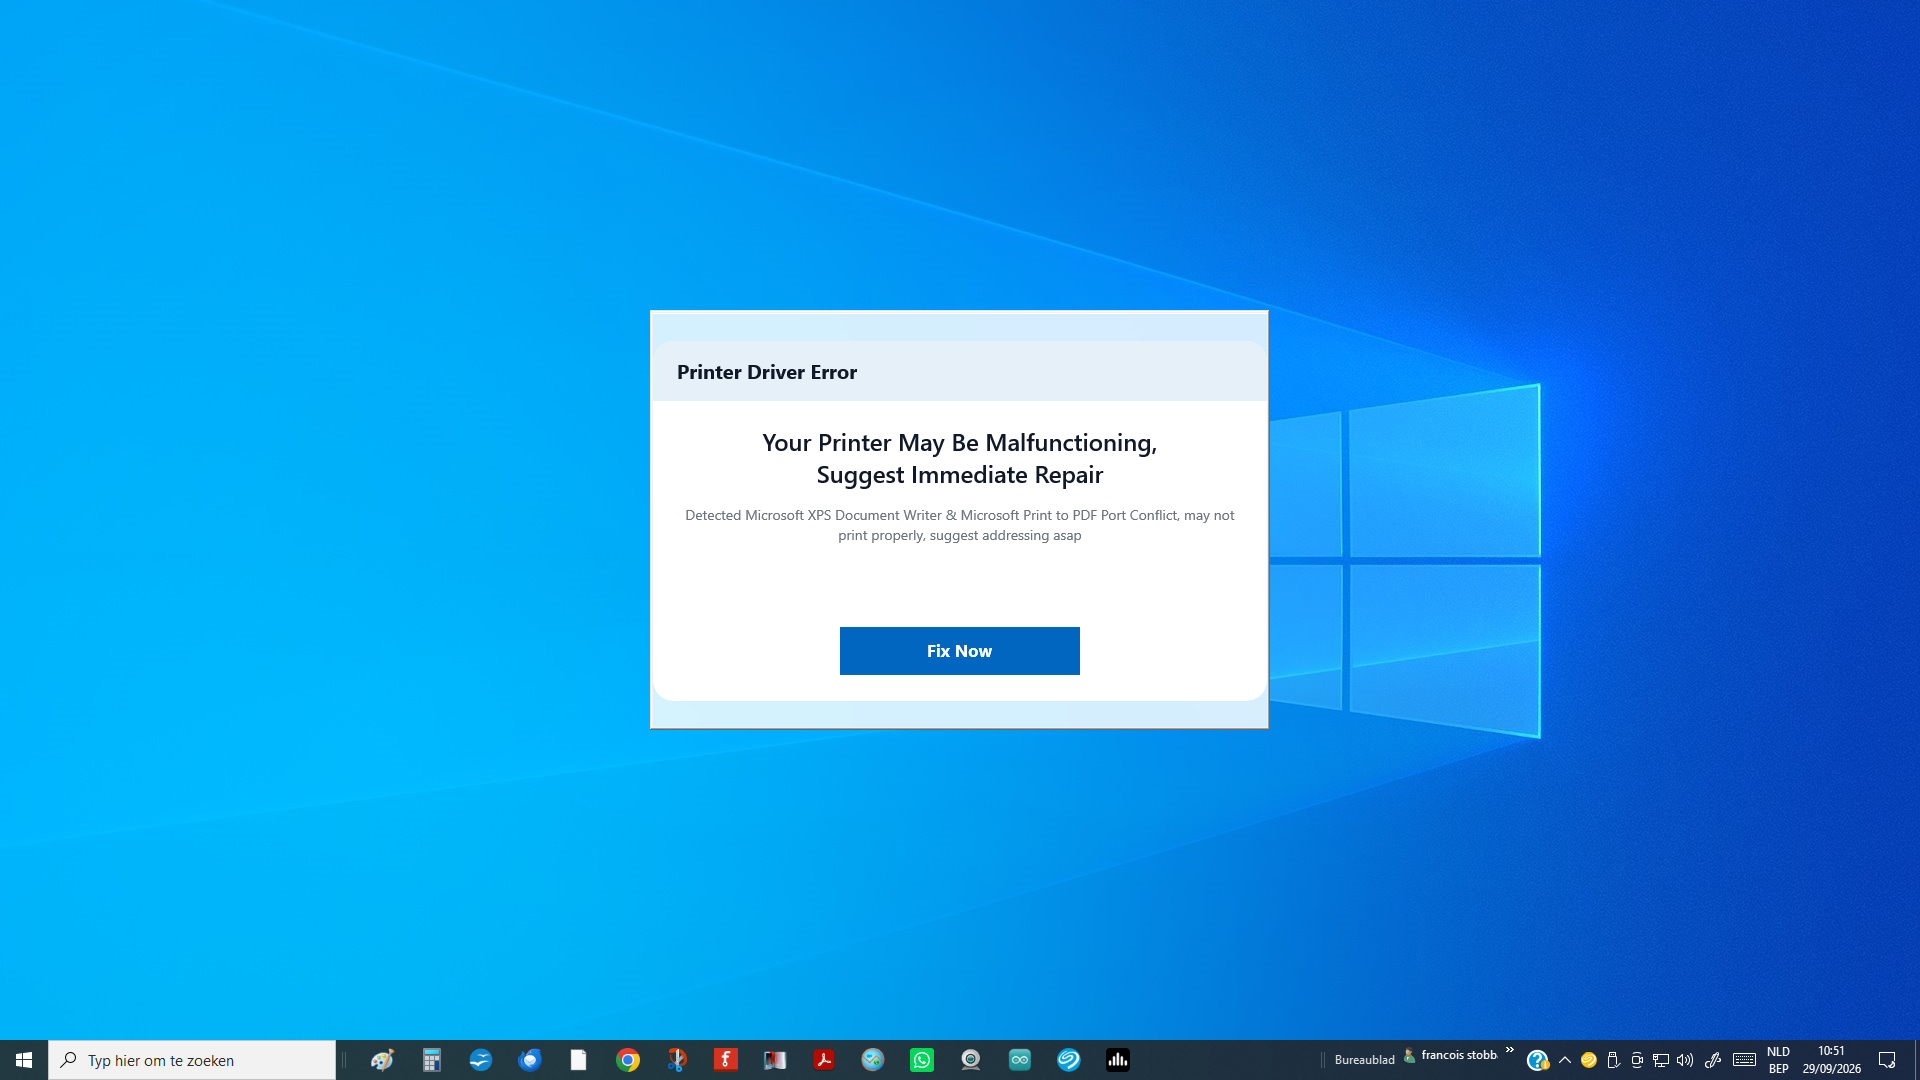
Task: Open the notification Action Center
Action: pos(1887,1060)
